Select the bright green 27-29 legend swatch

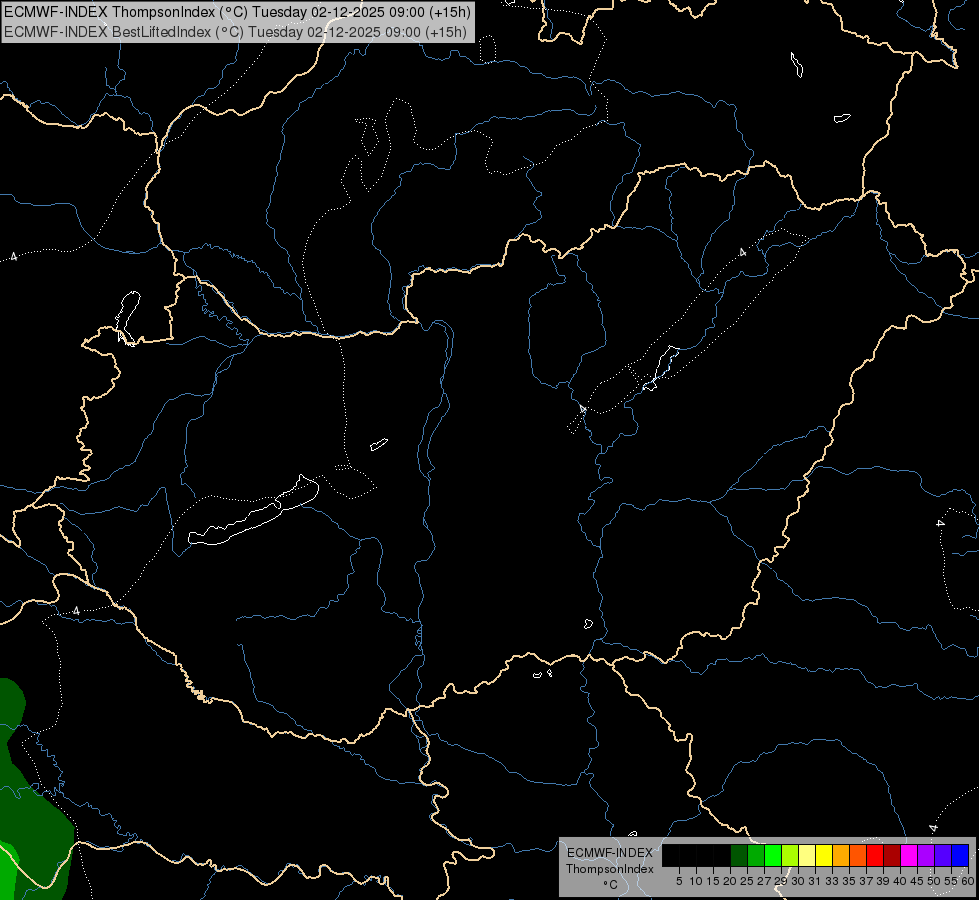coord(773,855)
